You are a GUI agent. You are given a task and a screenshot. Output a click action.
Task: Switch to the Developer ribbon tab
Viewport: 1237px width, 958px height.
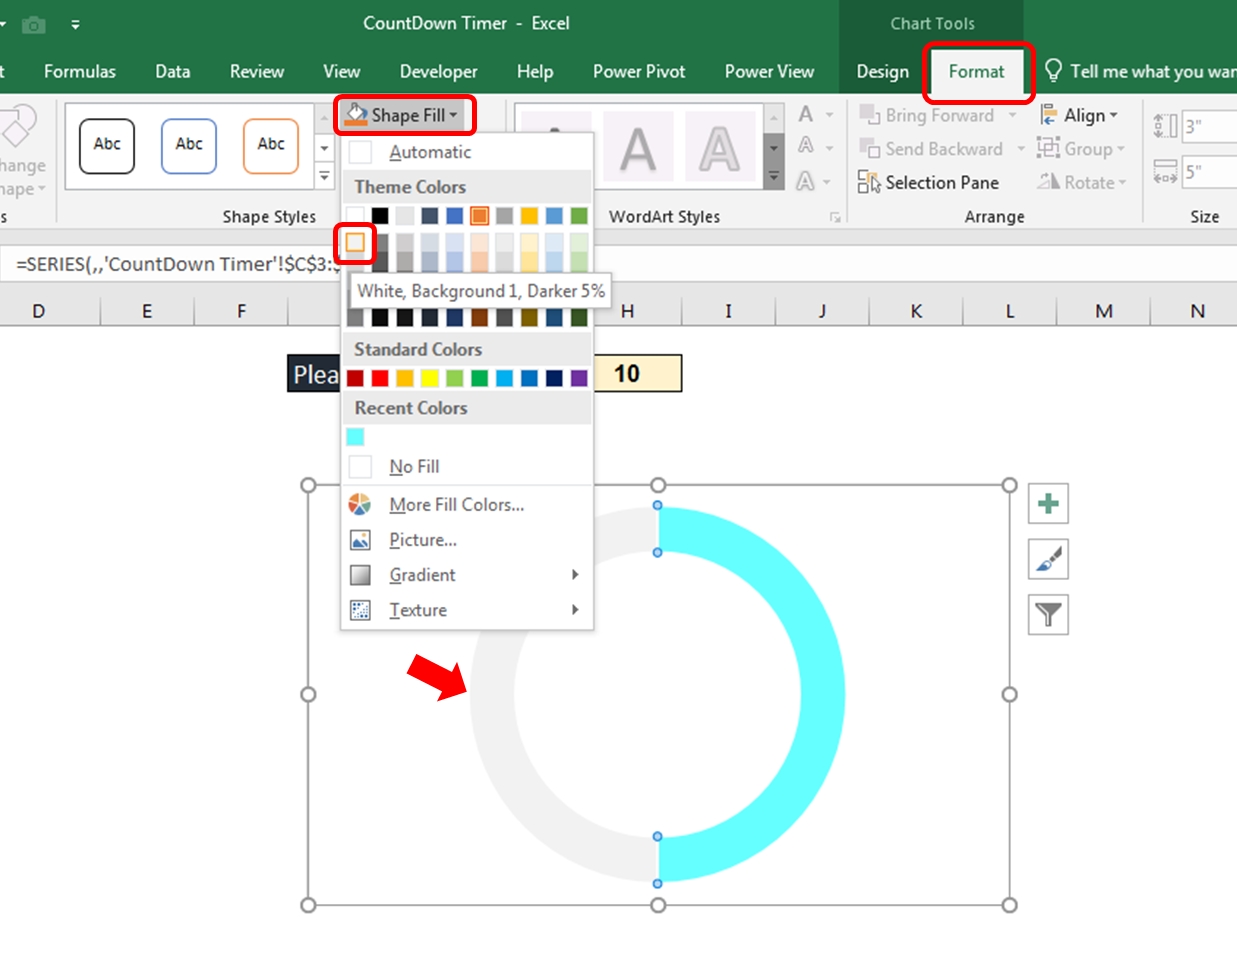point(438,71)
